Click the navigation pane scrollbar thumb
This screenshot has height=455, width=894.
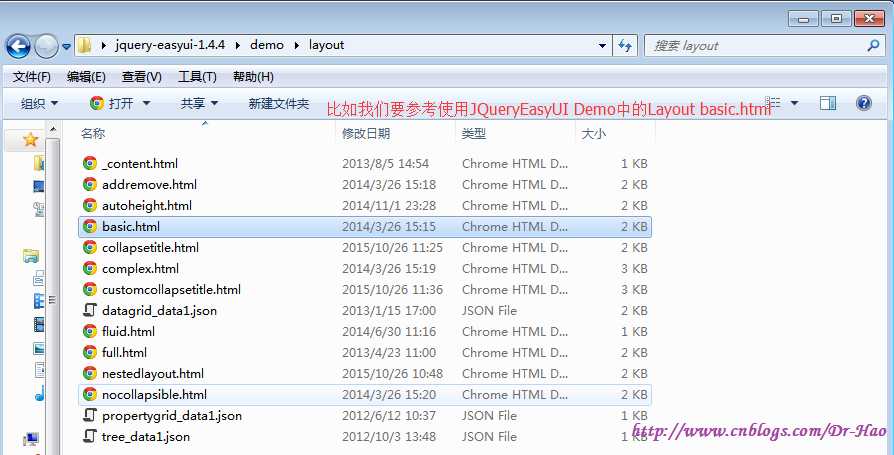[52, 299]
